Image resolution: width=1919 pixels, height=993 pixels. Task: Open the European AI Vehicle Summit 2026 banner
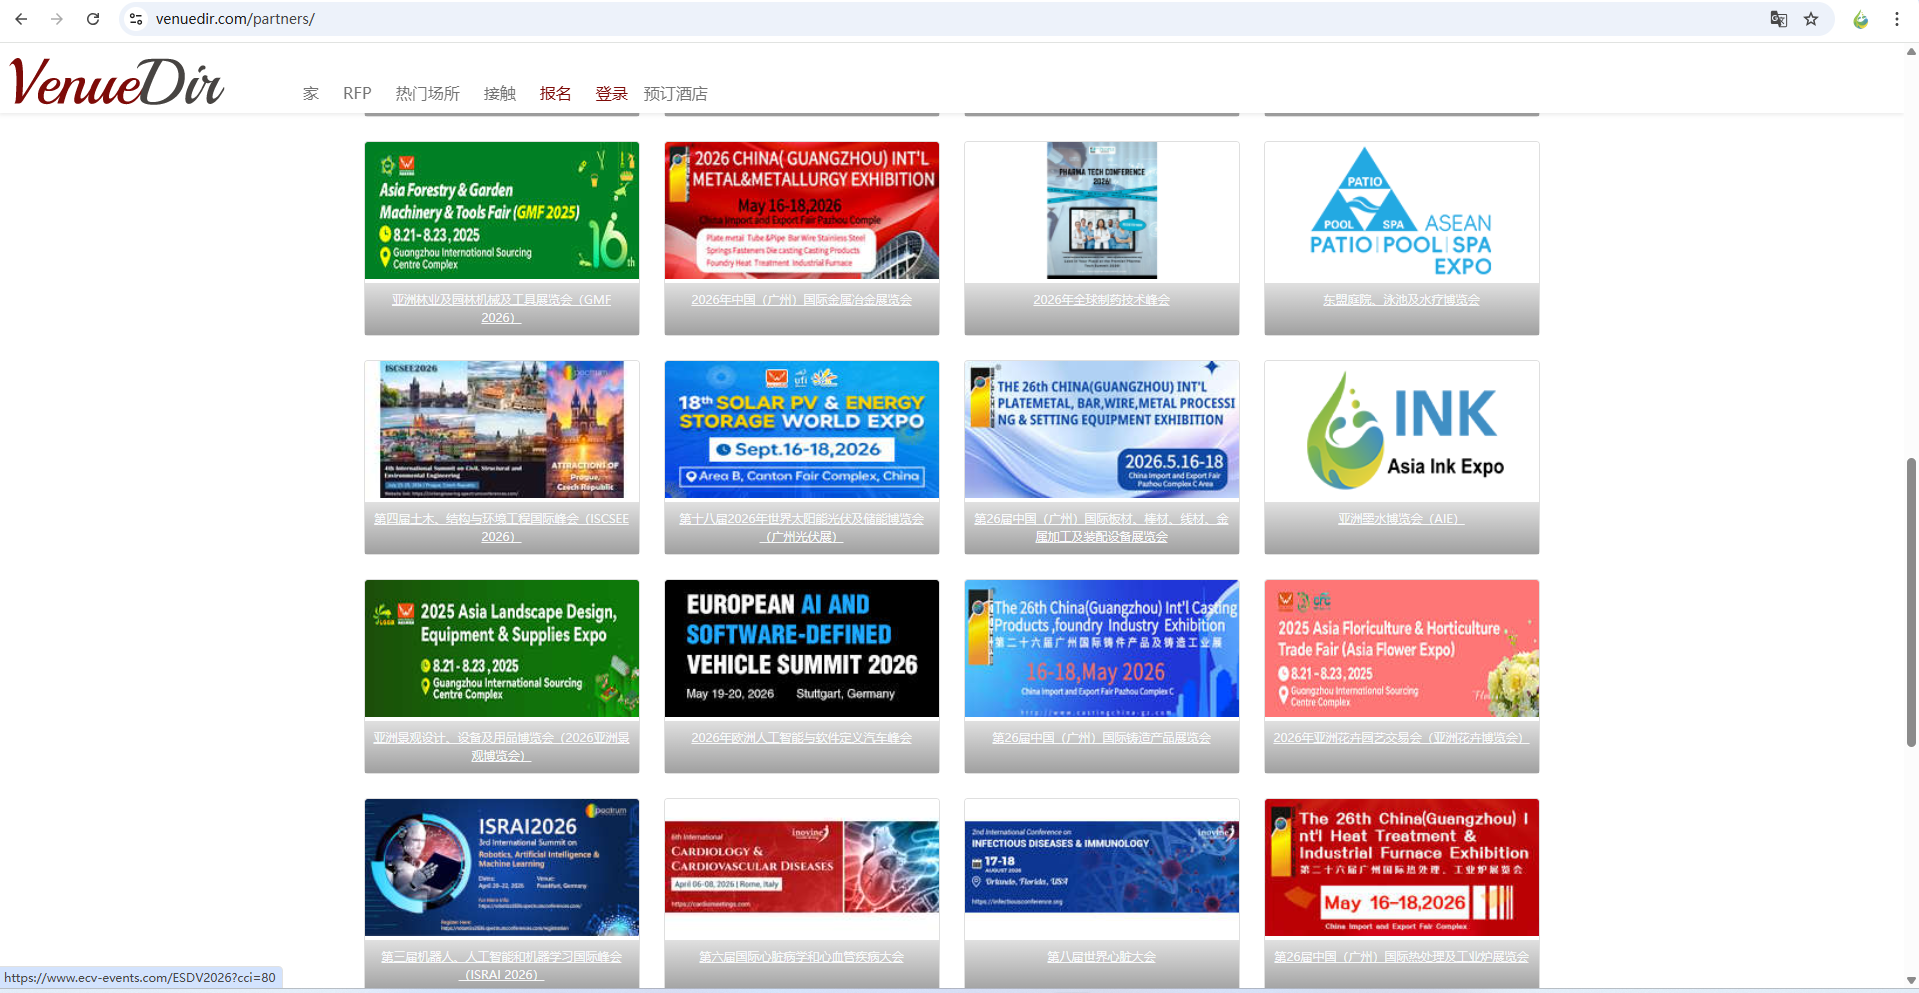tap(801, 648)
